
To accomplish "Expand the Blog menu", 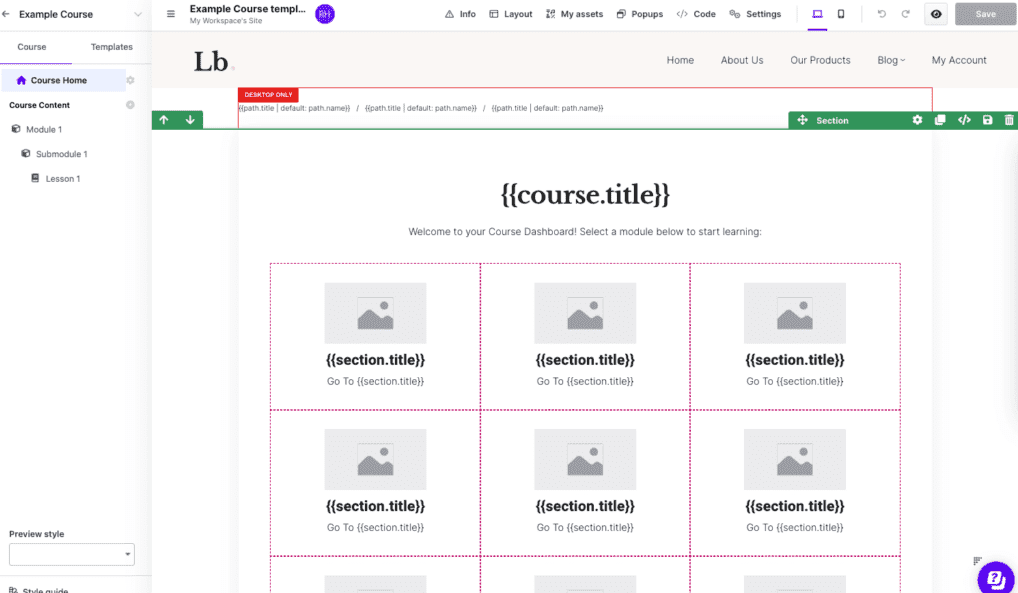I will tap(891, 60).
